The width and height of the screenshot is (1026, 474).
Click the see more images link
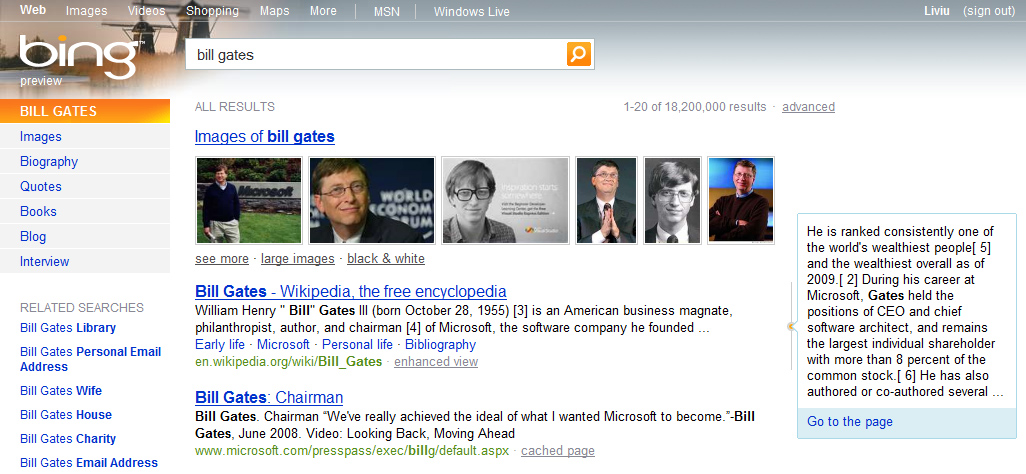point(222,259)
